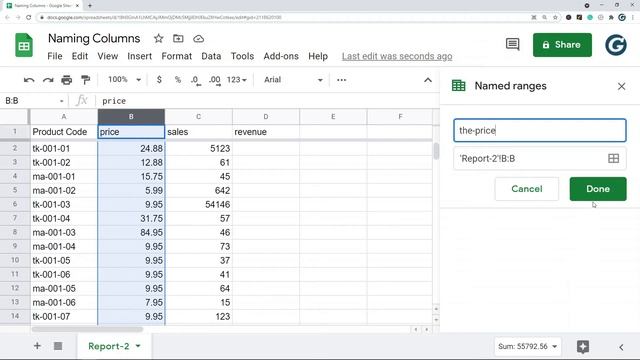Click the Print icon
640x360 pixels.
coord(67,80)
